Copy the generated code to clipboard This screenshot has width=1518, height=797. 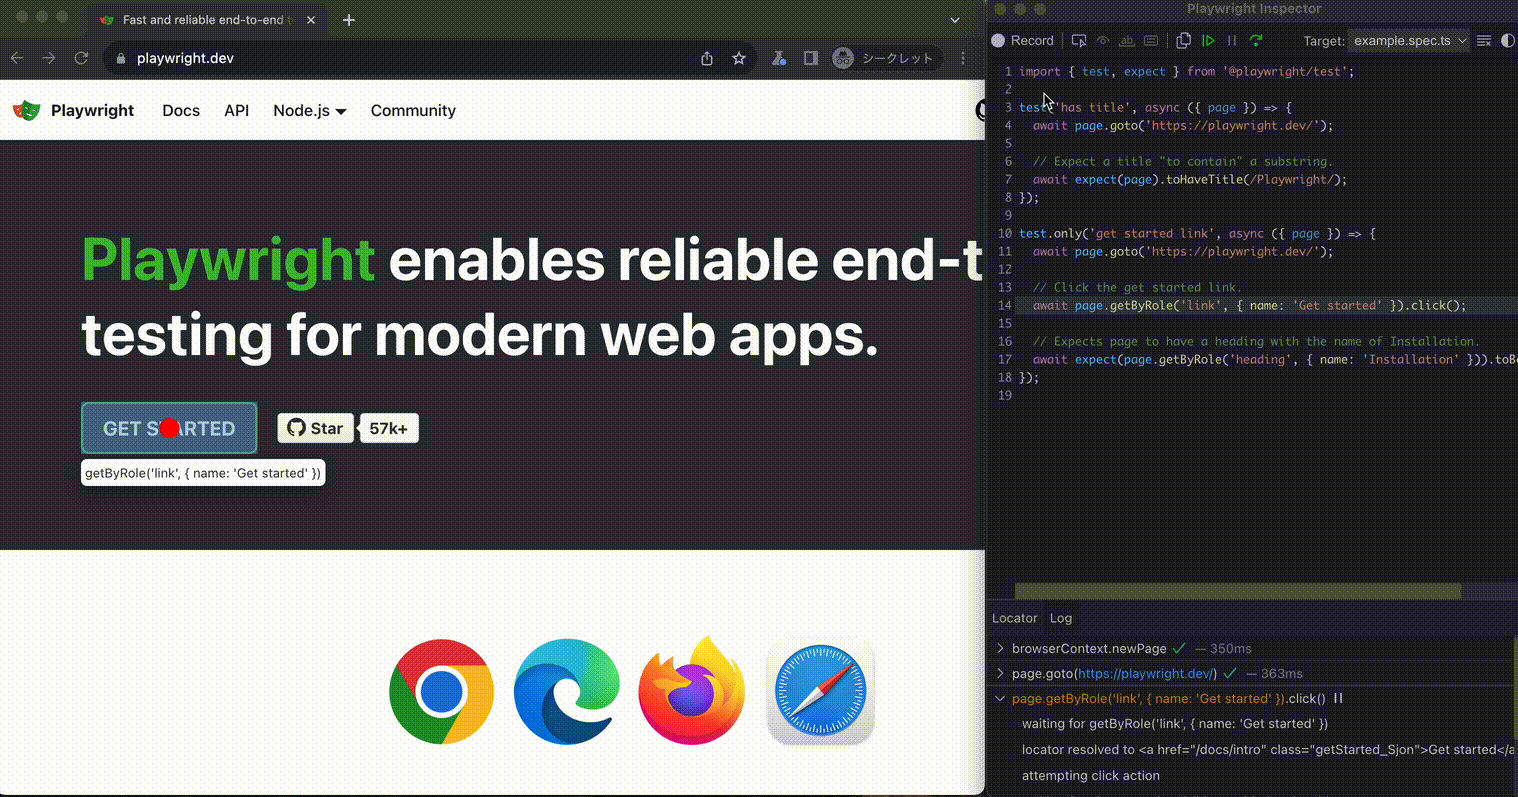[x=1183, y=41]
